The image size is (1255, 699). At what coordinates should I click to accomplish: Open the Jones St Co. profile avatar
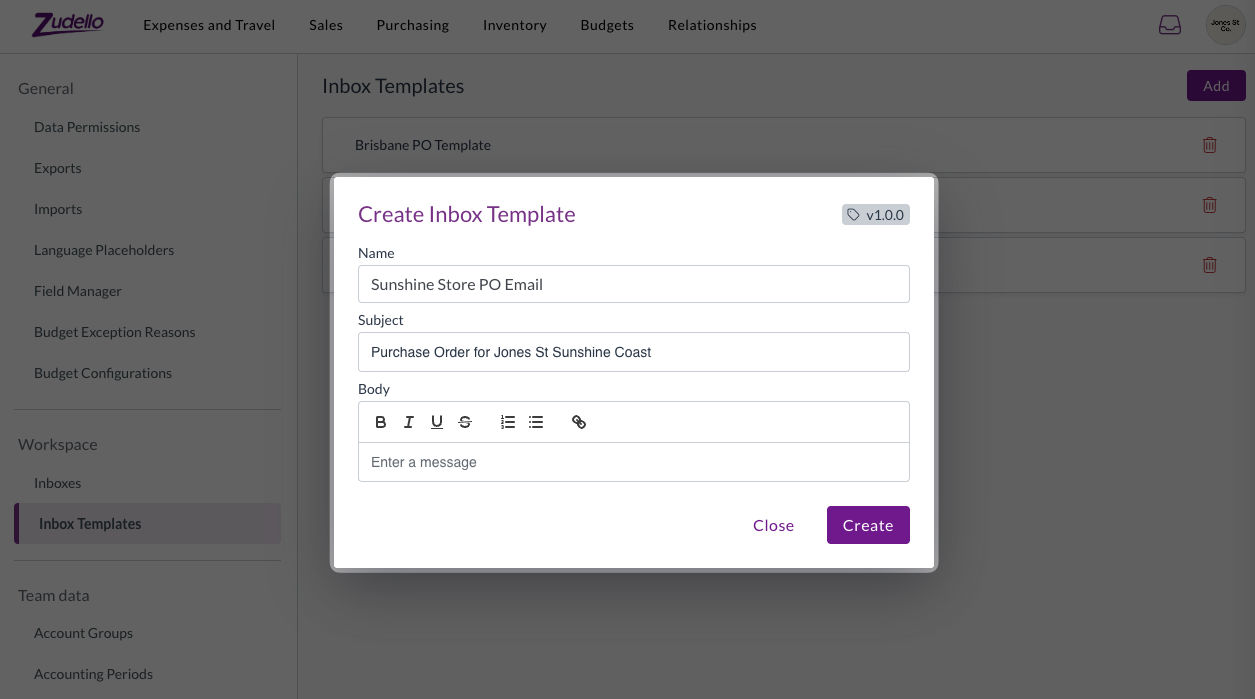pyautogui.click(x=1225, y=25)
